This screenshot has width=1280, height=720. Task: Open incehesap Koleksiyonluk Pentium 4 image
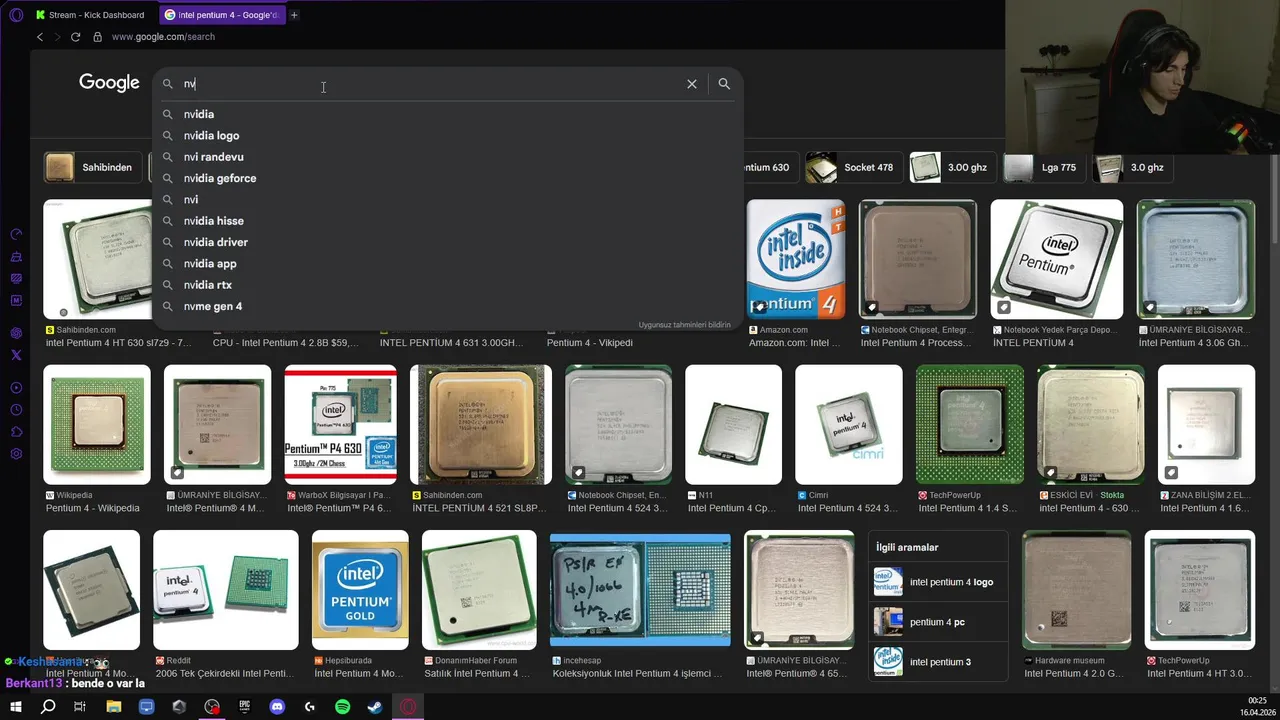(640, 590)
